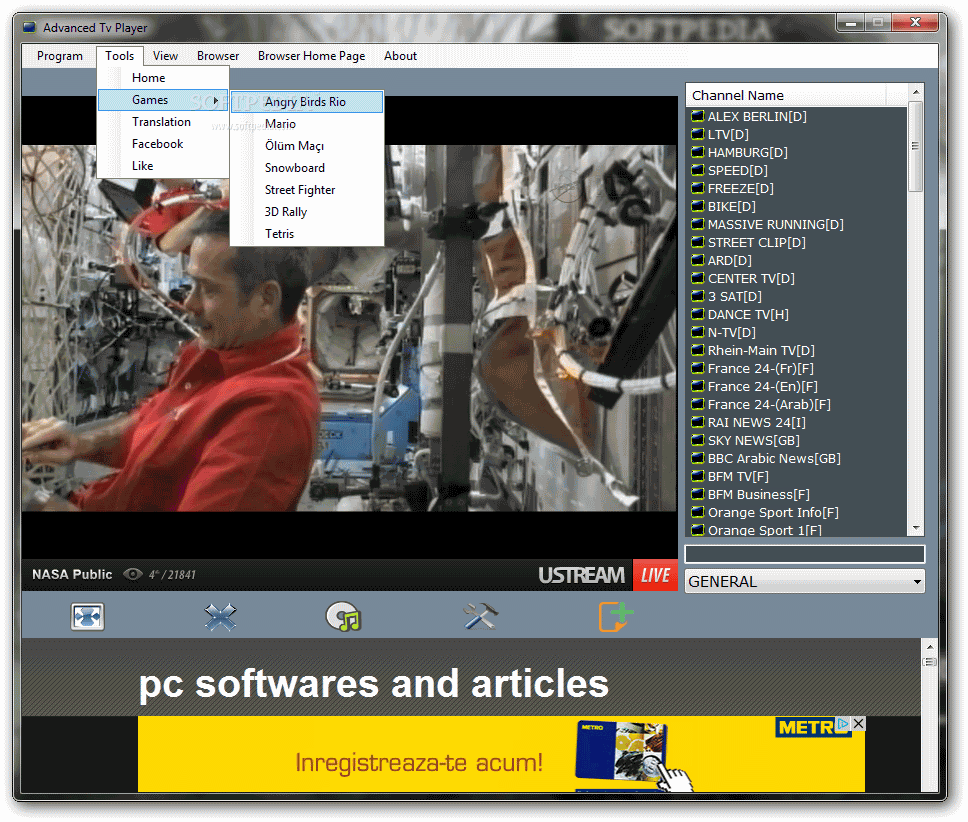Launch the Mario game
968x822 pixels.
pos(307,124)
